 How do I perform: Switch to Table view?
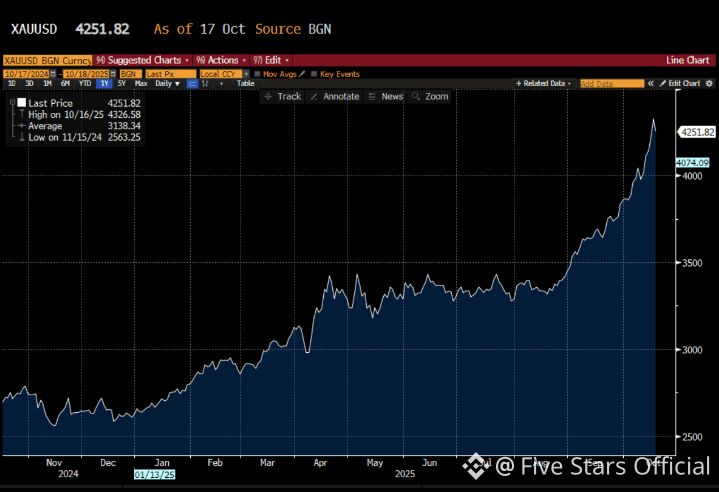tap(245, 83)
